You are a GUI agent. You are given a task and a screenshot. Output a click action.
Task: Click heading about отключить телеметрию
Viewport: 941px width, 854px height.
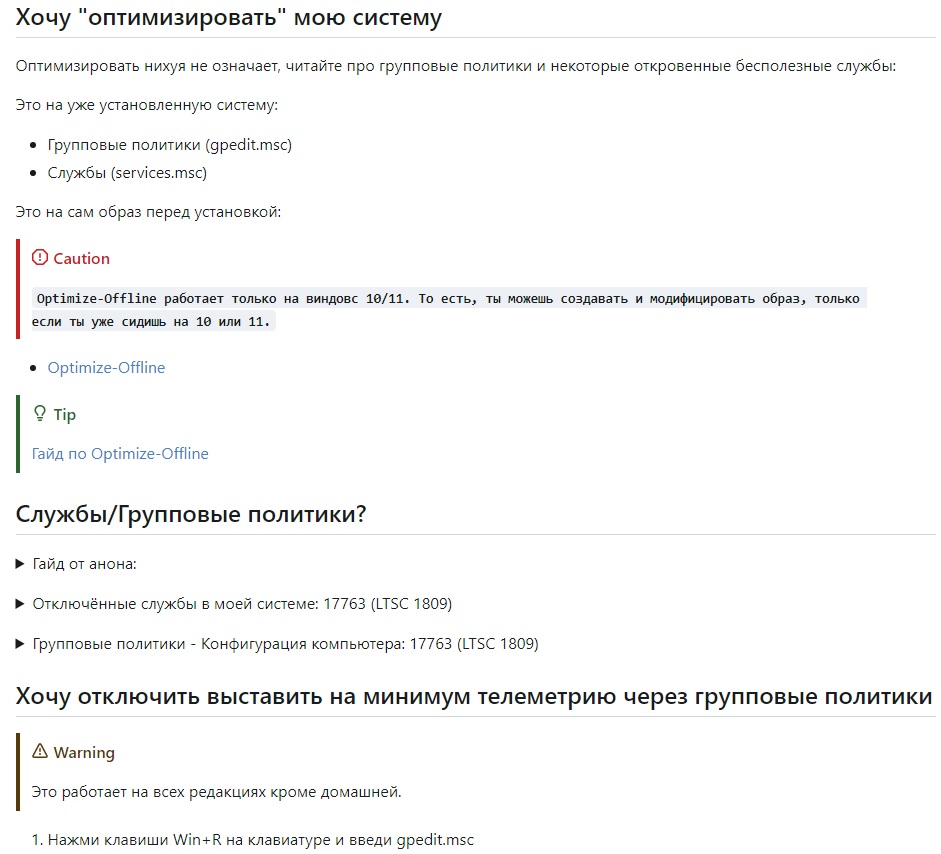click(x=474, y=696)
